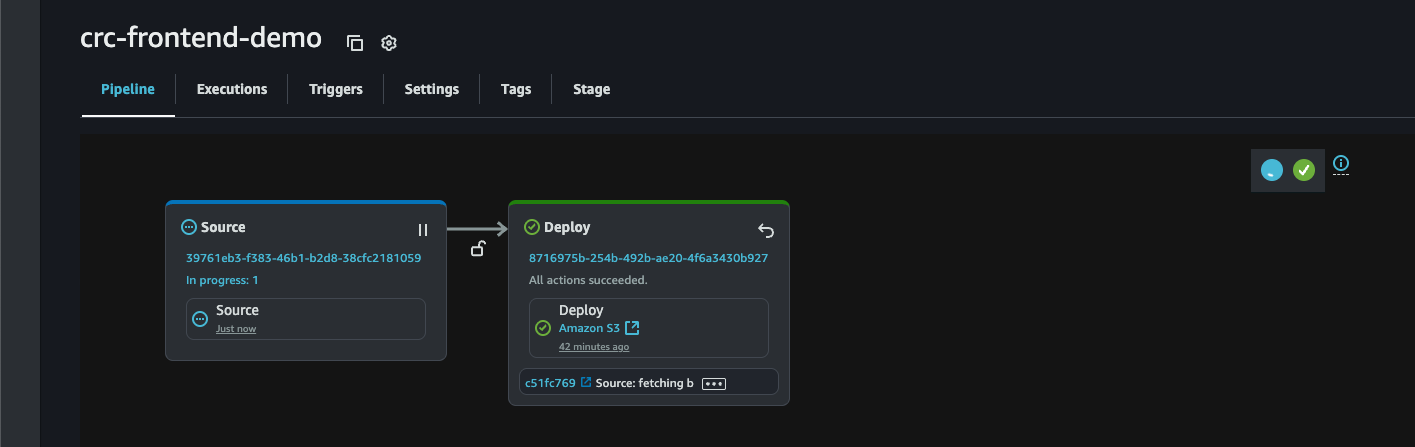Open the Triggers tab

[336, 89]
